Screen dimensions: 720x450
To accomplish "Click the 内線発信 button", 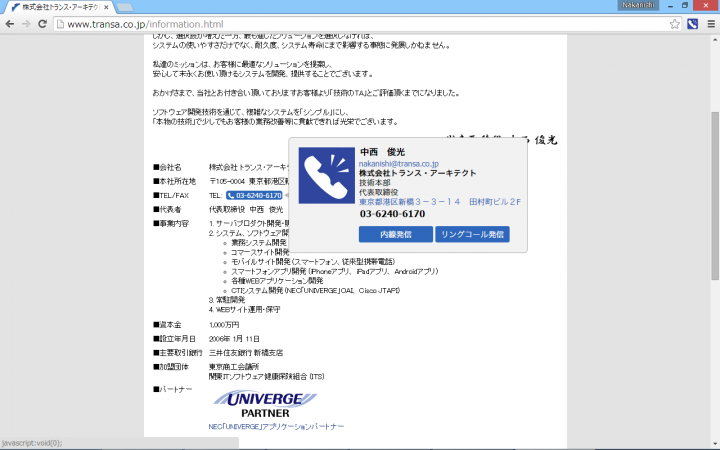I will 395,234.
